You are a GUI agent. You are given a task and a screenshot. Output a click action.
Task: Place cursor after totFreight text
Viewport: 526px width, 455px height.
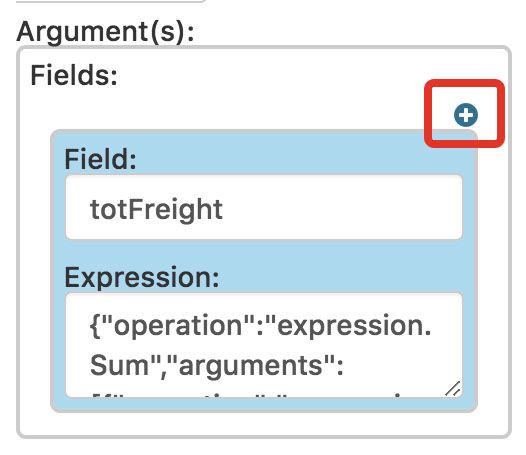[x=223, y=209]
